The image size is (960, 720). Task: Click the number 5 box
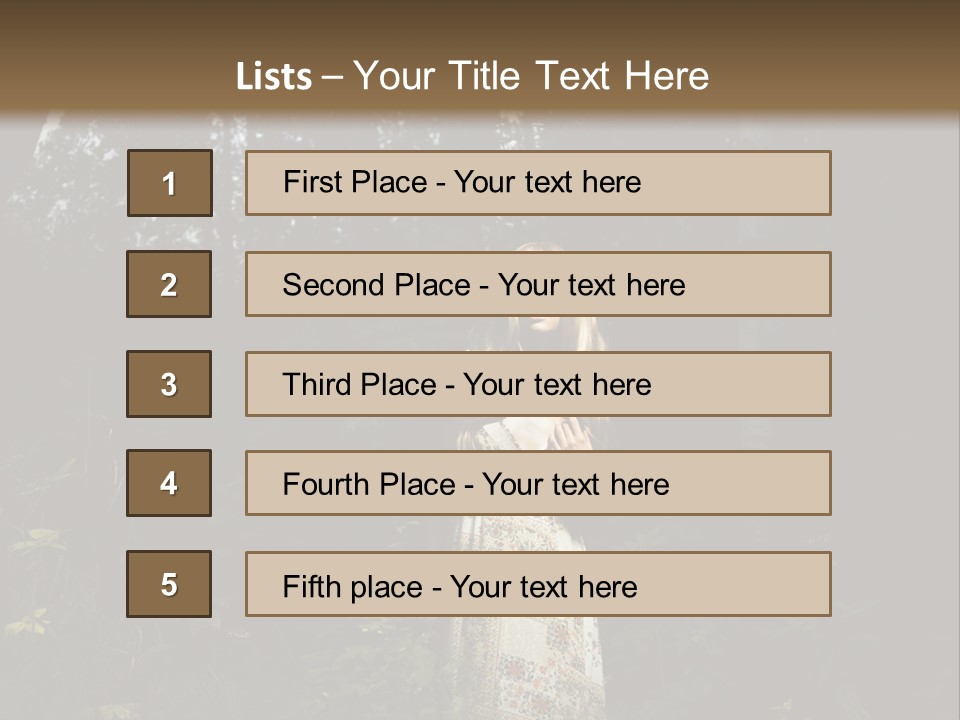(169, 583)
